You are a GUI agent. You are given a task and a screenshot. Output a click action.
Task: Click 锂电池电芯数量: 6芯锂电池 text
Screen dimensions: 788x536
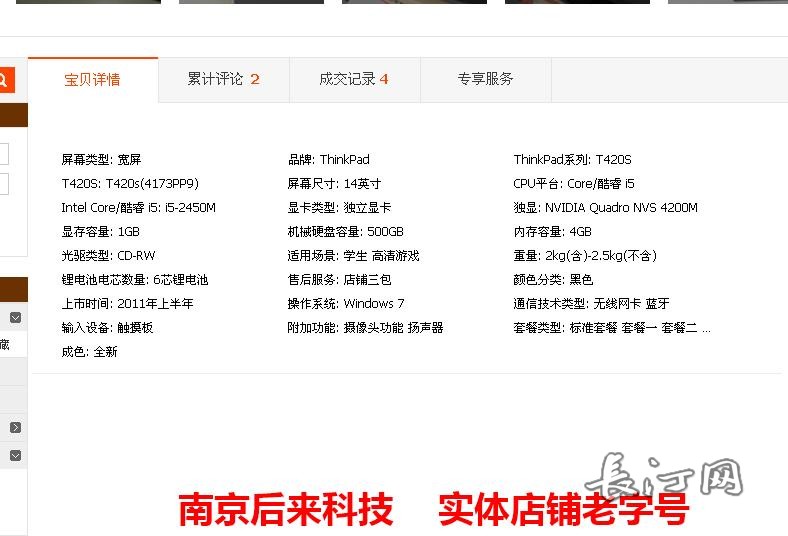[135, 280]
